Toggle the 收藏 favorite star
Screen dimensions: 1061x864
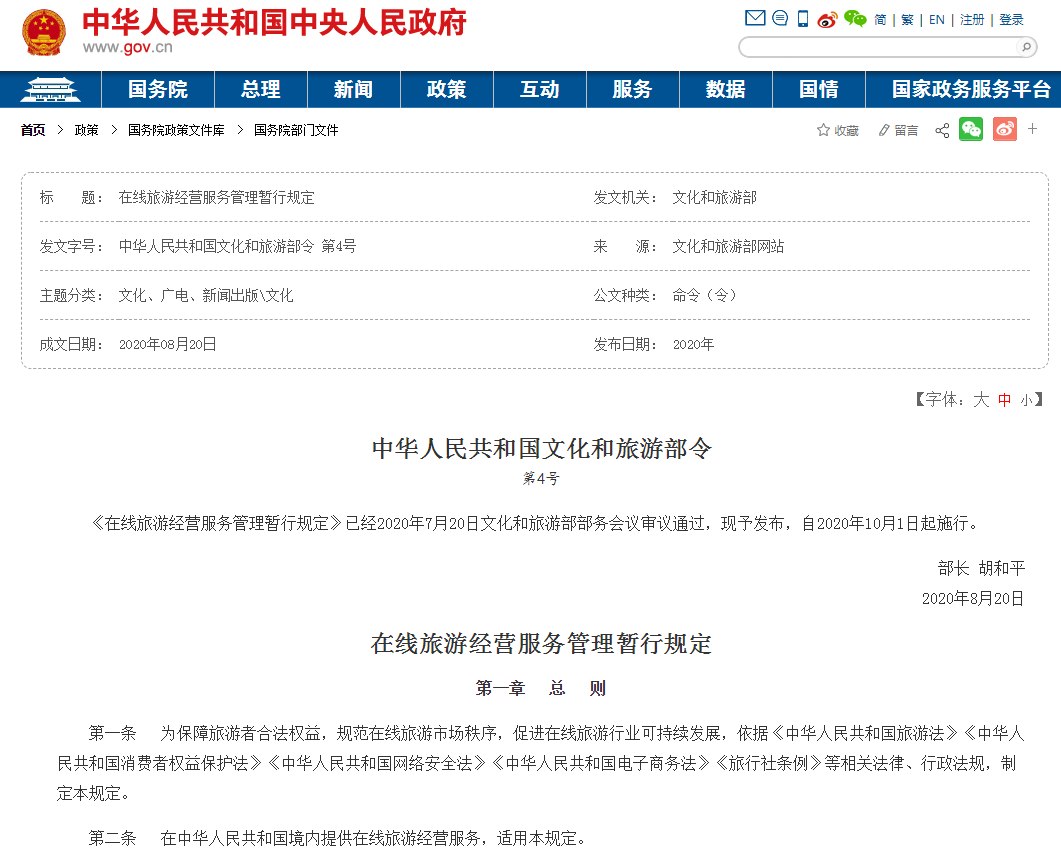pos(823,129)
